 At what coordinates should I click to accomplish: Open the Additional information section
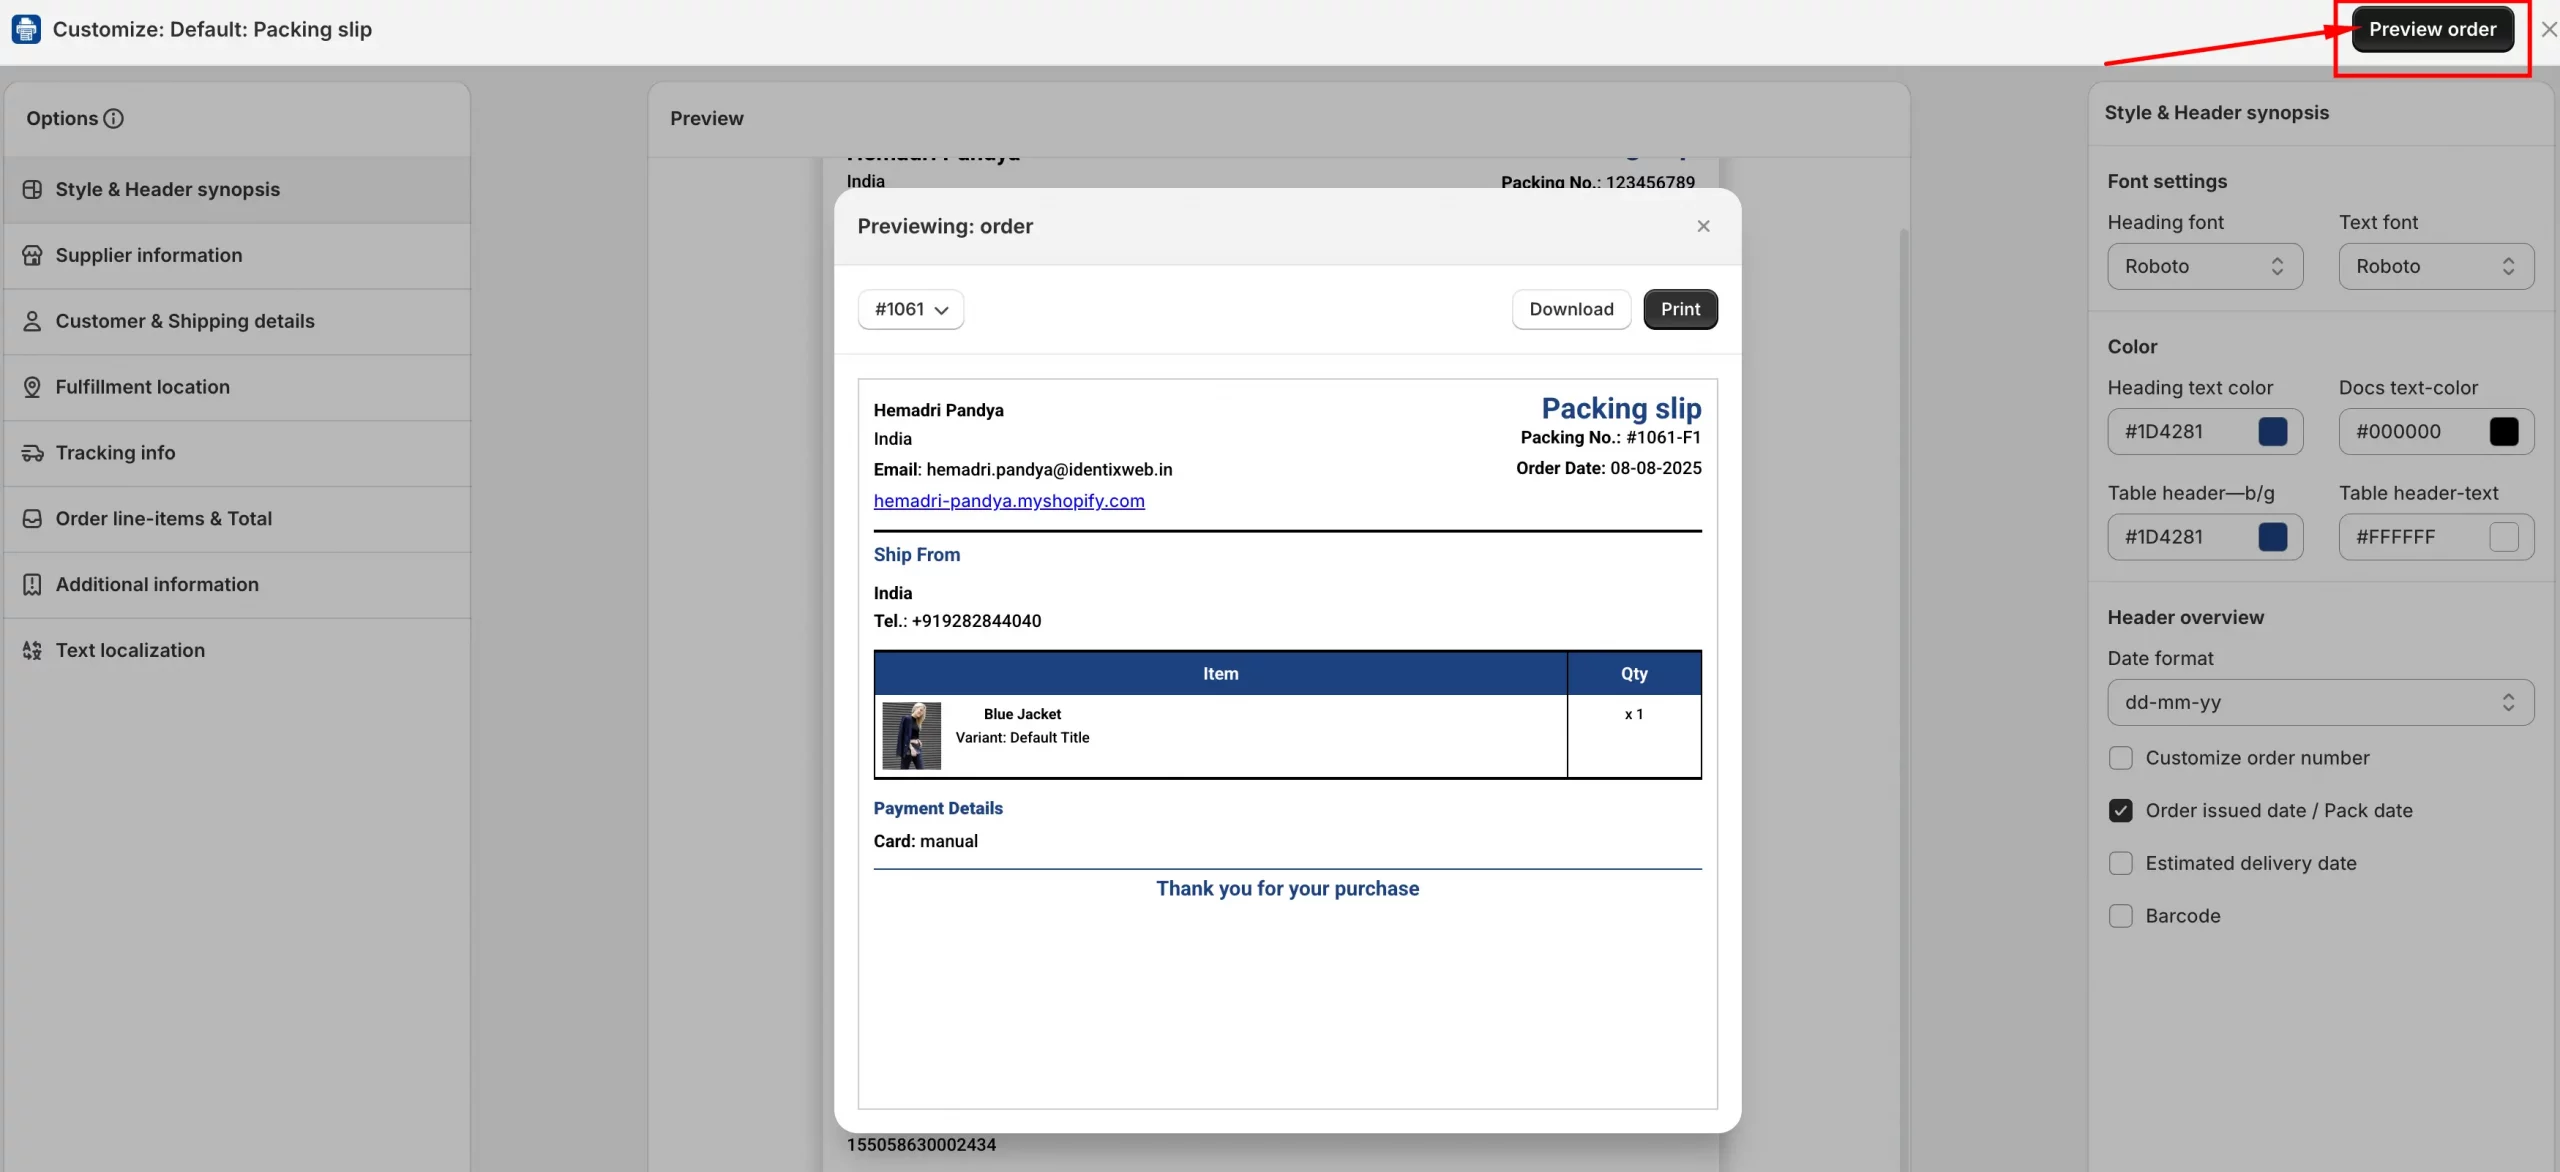point(157,585)
